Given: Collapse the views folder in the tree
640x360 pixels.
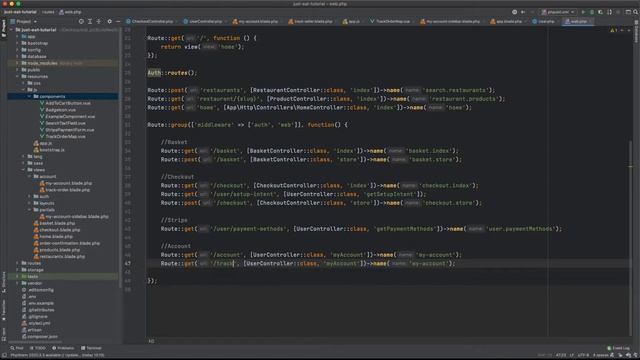Looking at the screenshot, I should pyautogui.click(x=23, y=170).
